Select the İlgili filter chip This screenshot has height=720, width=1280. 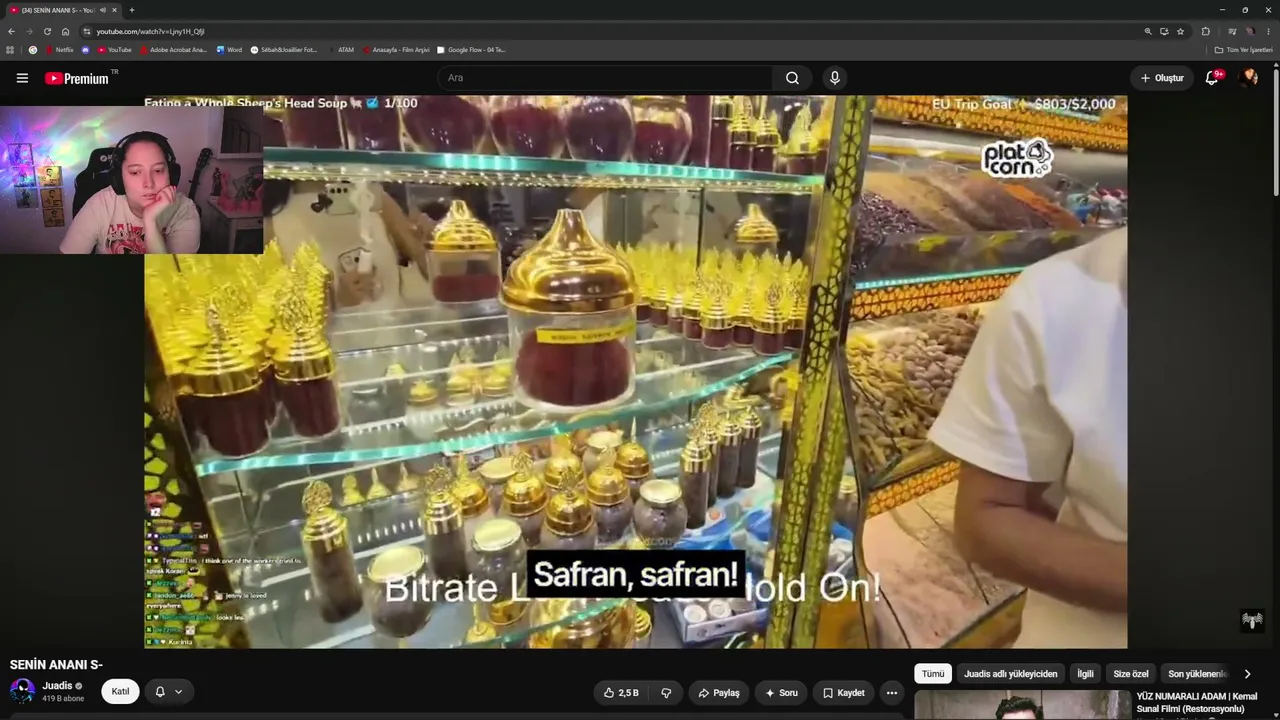tap(1085, 674)
